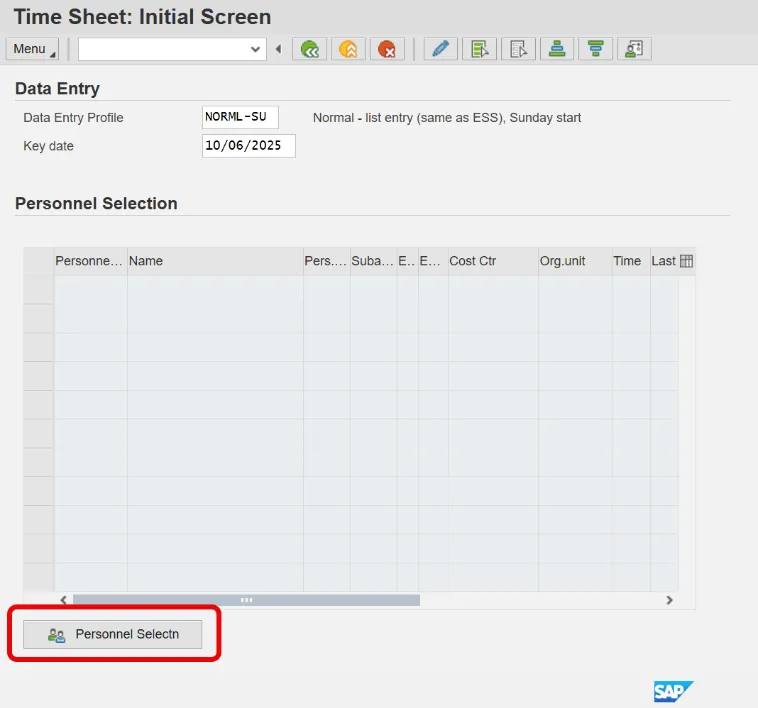Click the gray document with cursor icon
The width and height of the screenshot is (758, 708).
pyautogui.click(x=518, y=49)
